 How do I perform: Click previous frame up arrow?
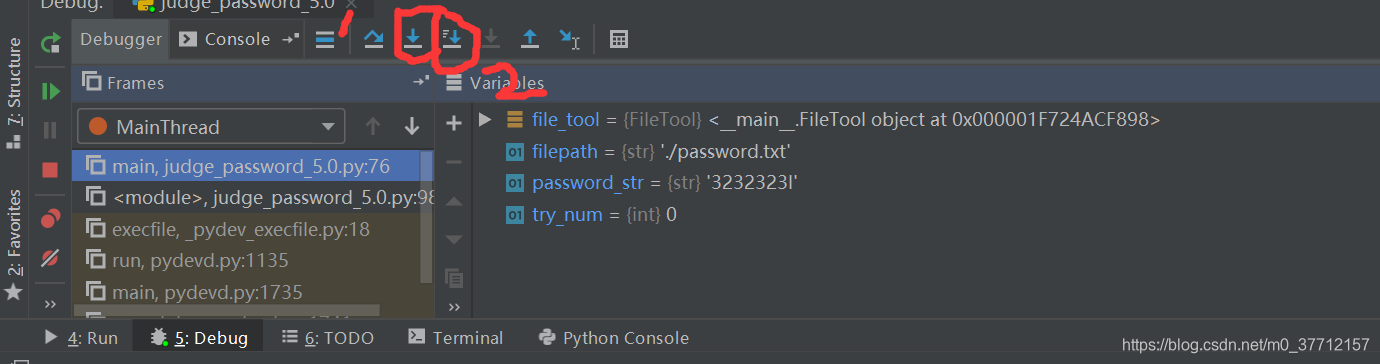(x=373, y=127)
